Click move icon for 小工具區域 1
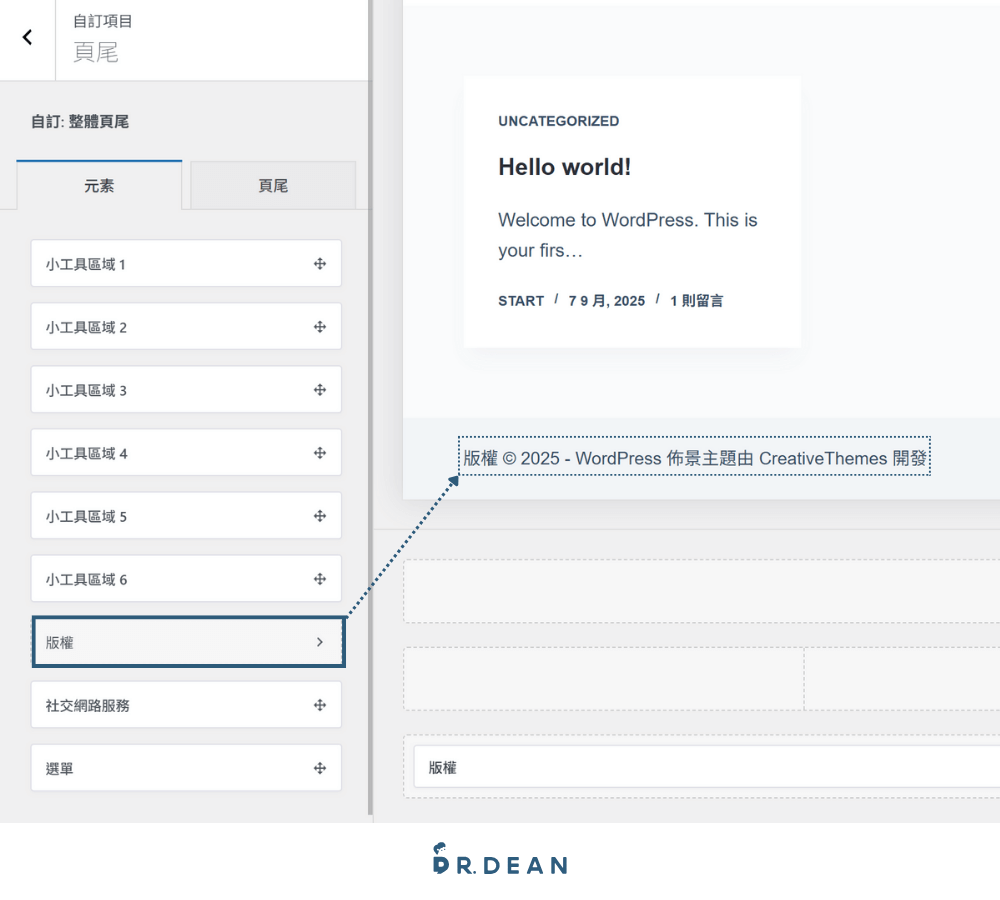Screen dimensions: 1000x900 320,263
